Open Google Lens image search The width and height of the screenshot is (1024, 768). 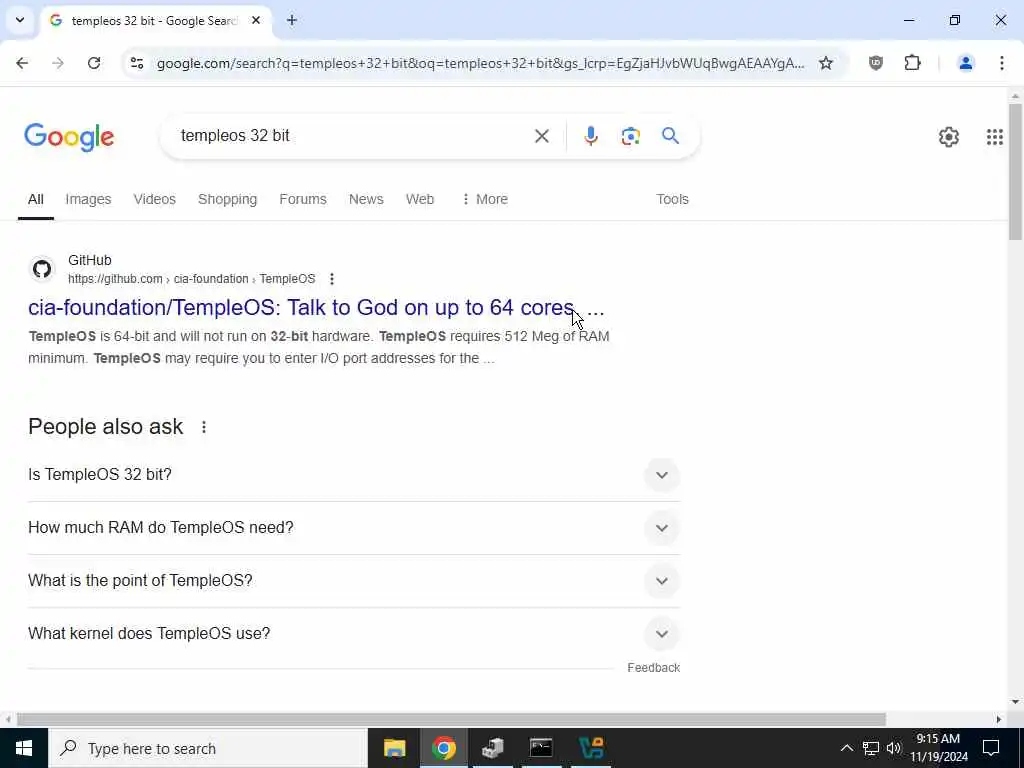(630, 136)
